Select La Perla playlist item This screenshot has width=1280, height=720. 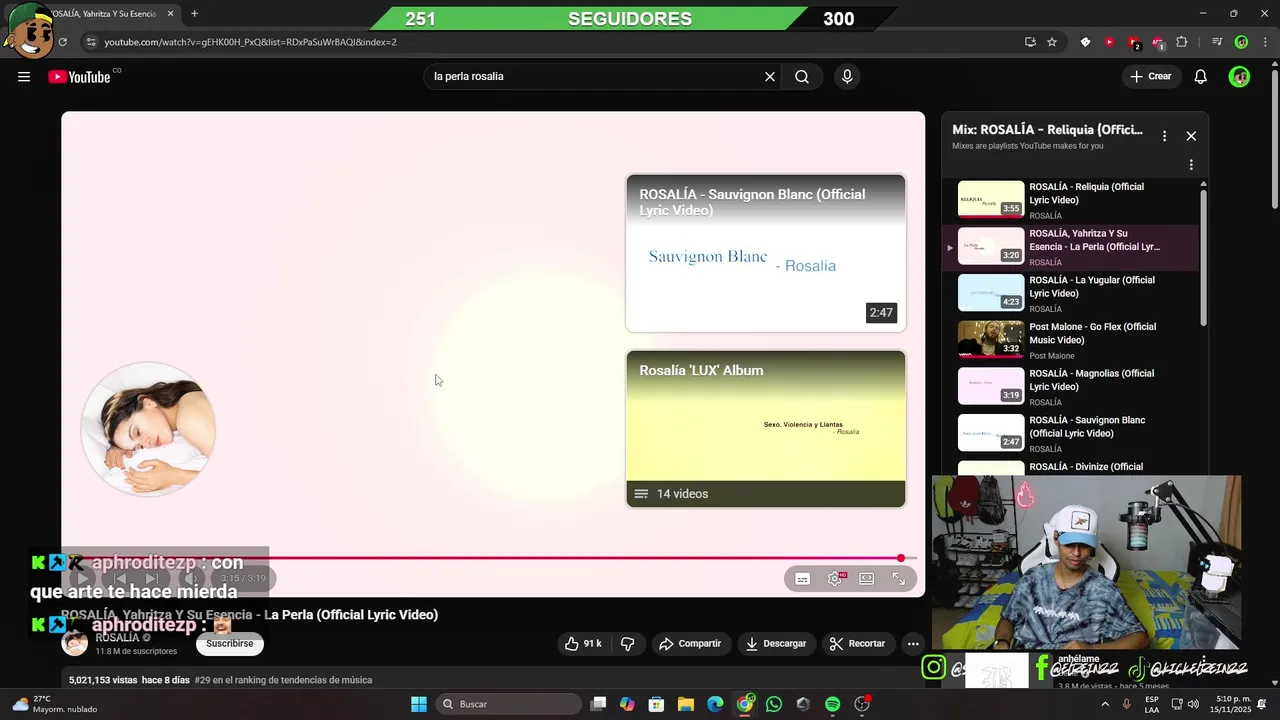[1070, 247]
